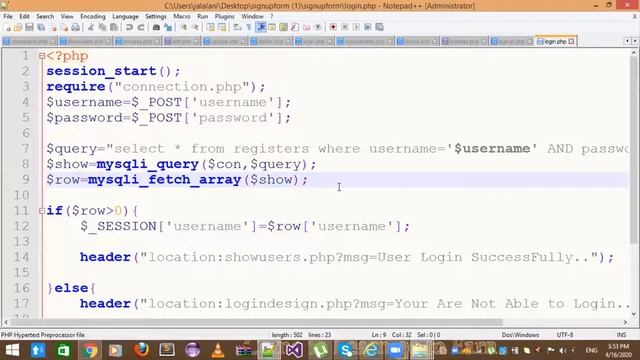Click the Monitoring eye toolbar icon
Viewport: 640px width, 360px height.
click(318, 27)
